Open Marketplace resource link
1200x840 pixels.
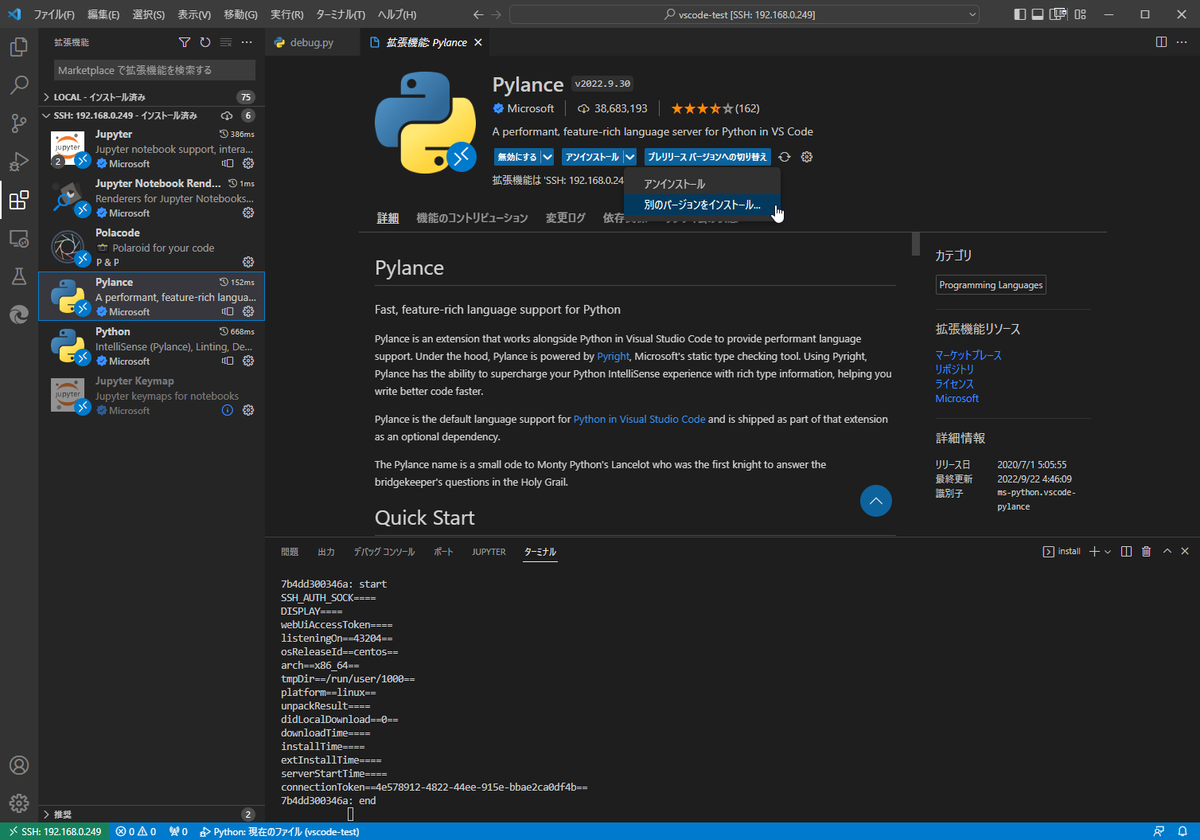click(968, 355)
